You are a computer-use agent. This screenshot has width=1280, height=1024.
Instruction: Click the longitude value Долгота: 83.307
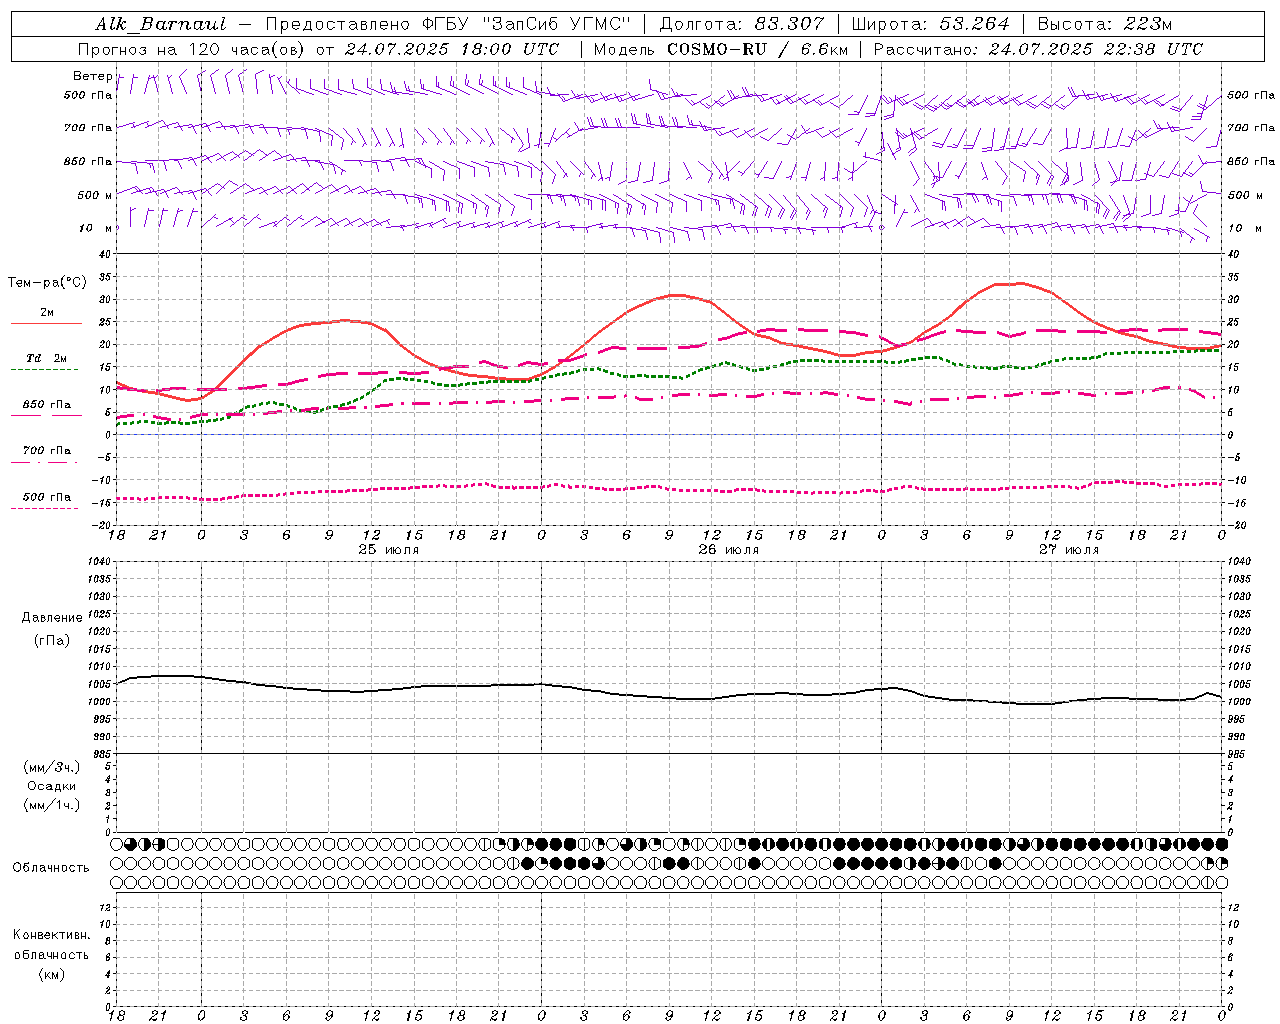(x=742, y=24)
